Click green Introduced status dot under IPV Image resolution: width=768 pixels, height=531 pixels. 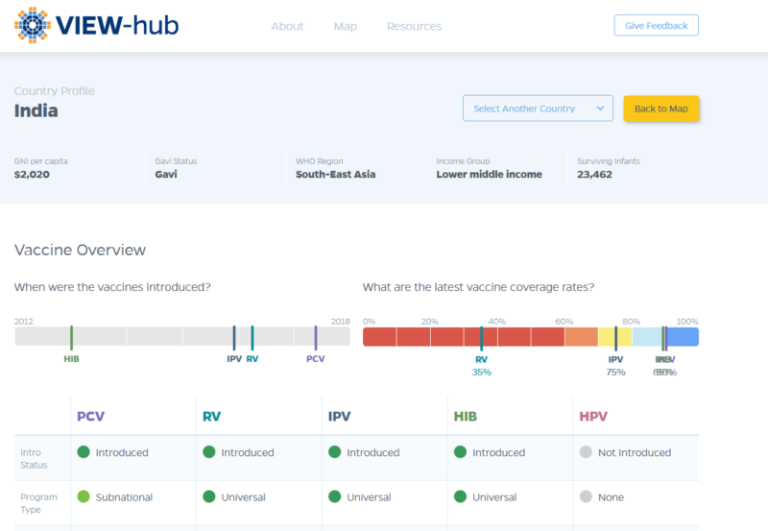click(335, 452)
